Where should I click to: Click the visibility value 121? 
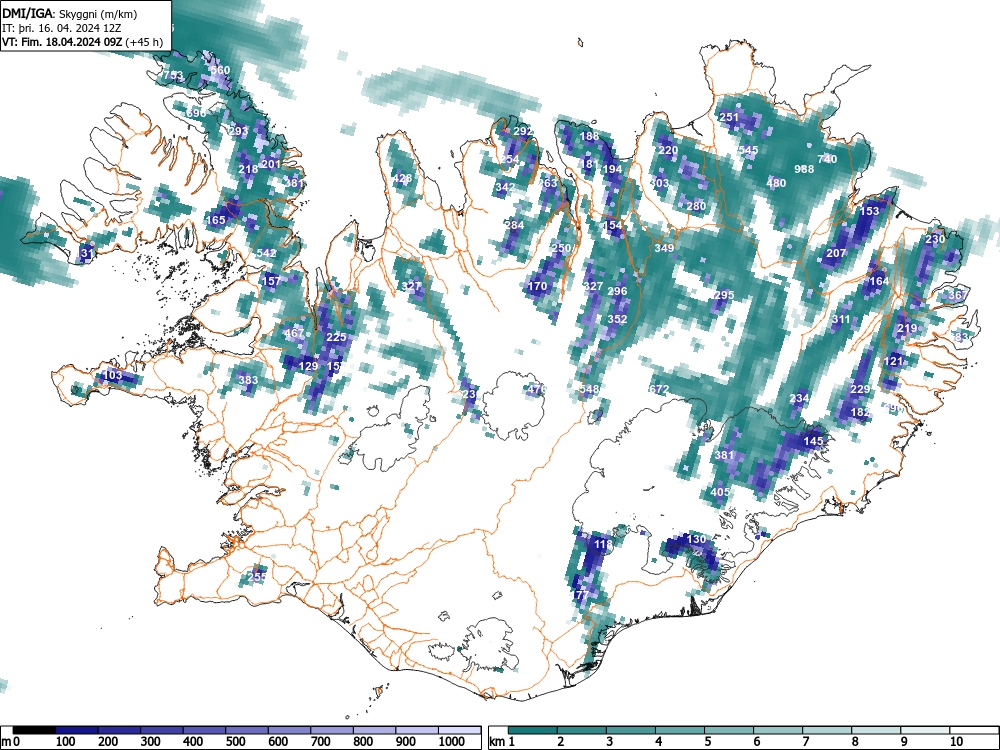click(x=893, y=361)
